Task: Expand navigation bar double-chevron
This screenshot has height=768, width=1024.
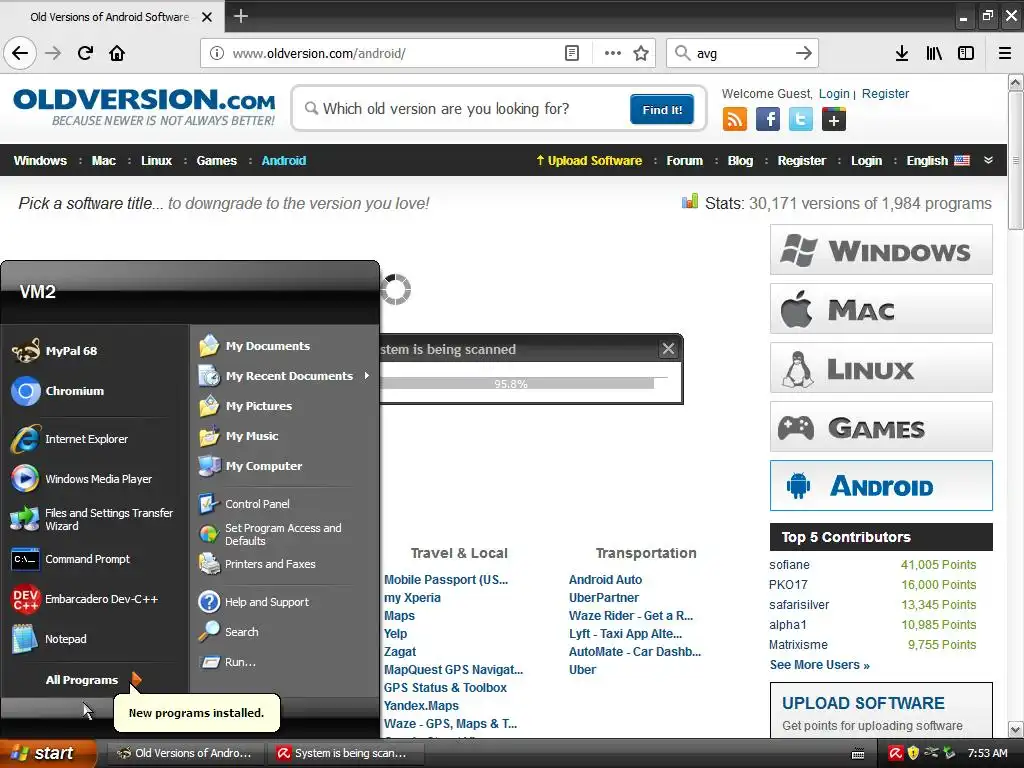Action: [x=988, y=160]
